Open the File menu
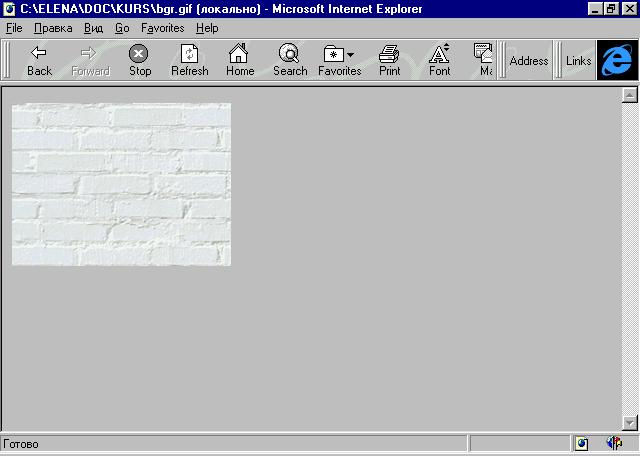This screenshot has width=640, height=456. (x=14, y=28)
